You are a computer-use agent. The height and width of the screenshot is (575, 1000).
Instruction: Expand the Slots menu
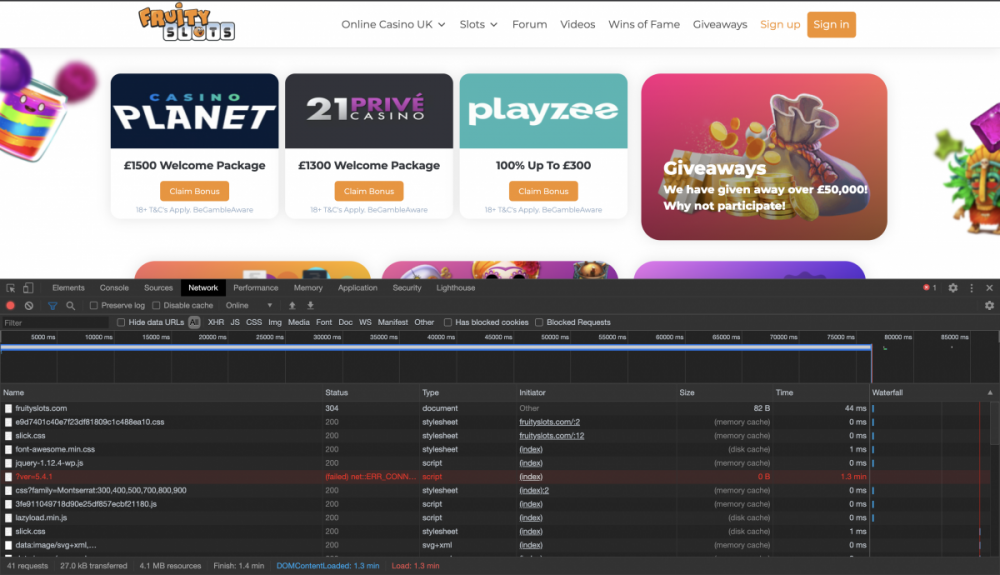pyautogui.click(x=478, y=24)
